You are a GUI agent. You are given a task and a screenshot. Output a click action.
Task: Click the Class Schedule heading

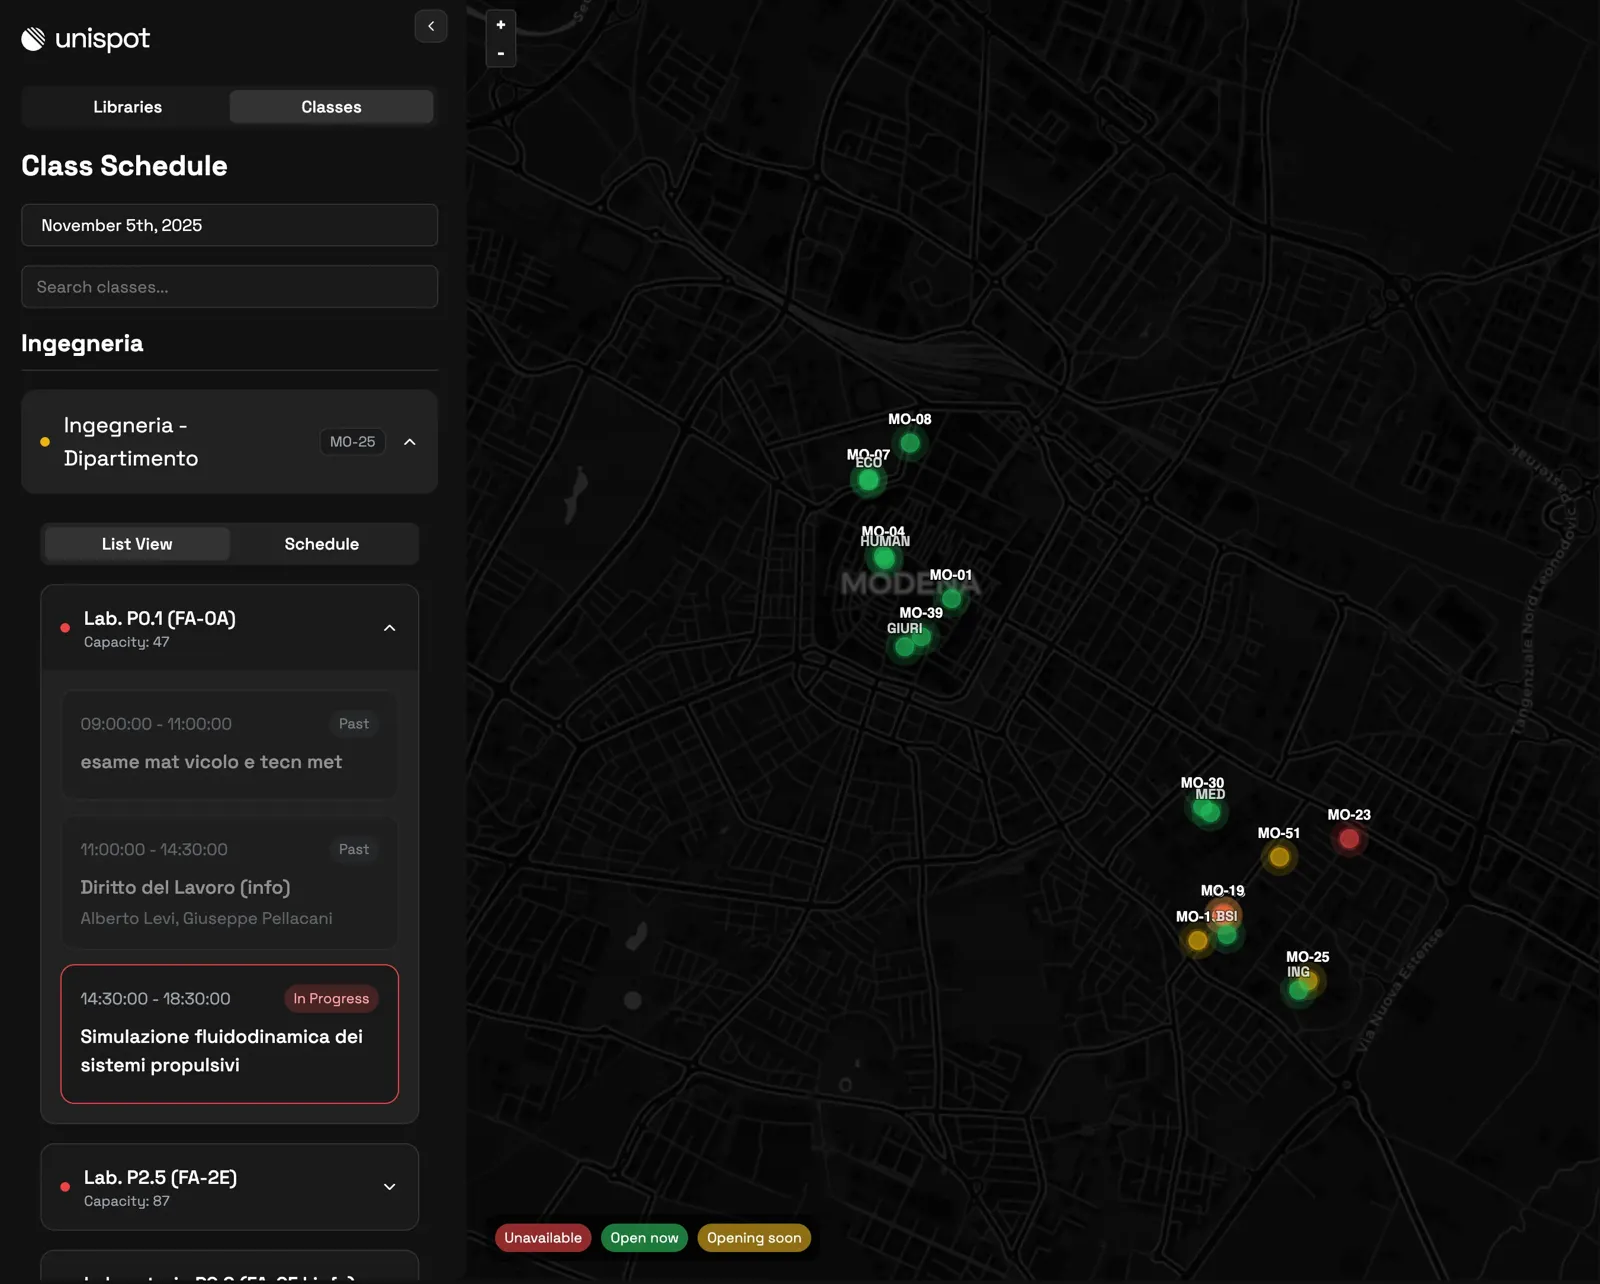tap(124, 166)
